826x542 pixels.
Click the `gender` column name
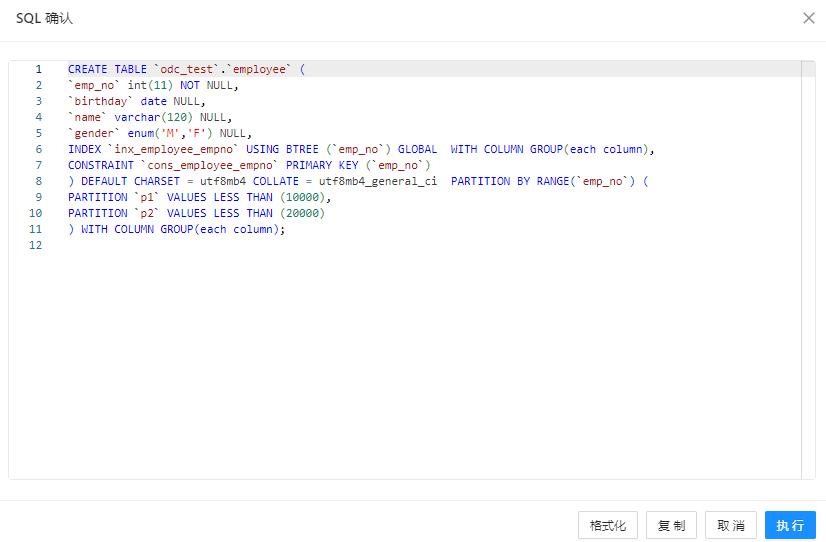coord(94,133)
